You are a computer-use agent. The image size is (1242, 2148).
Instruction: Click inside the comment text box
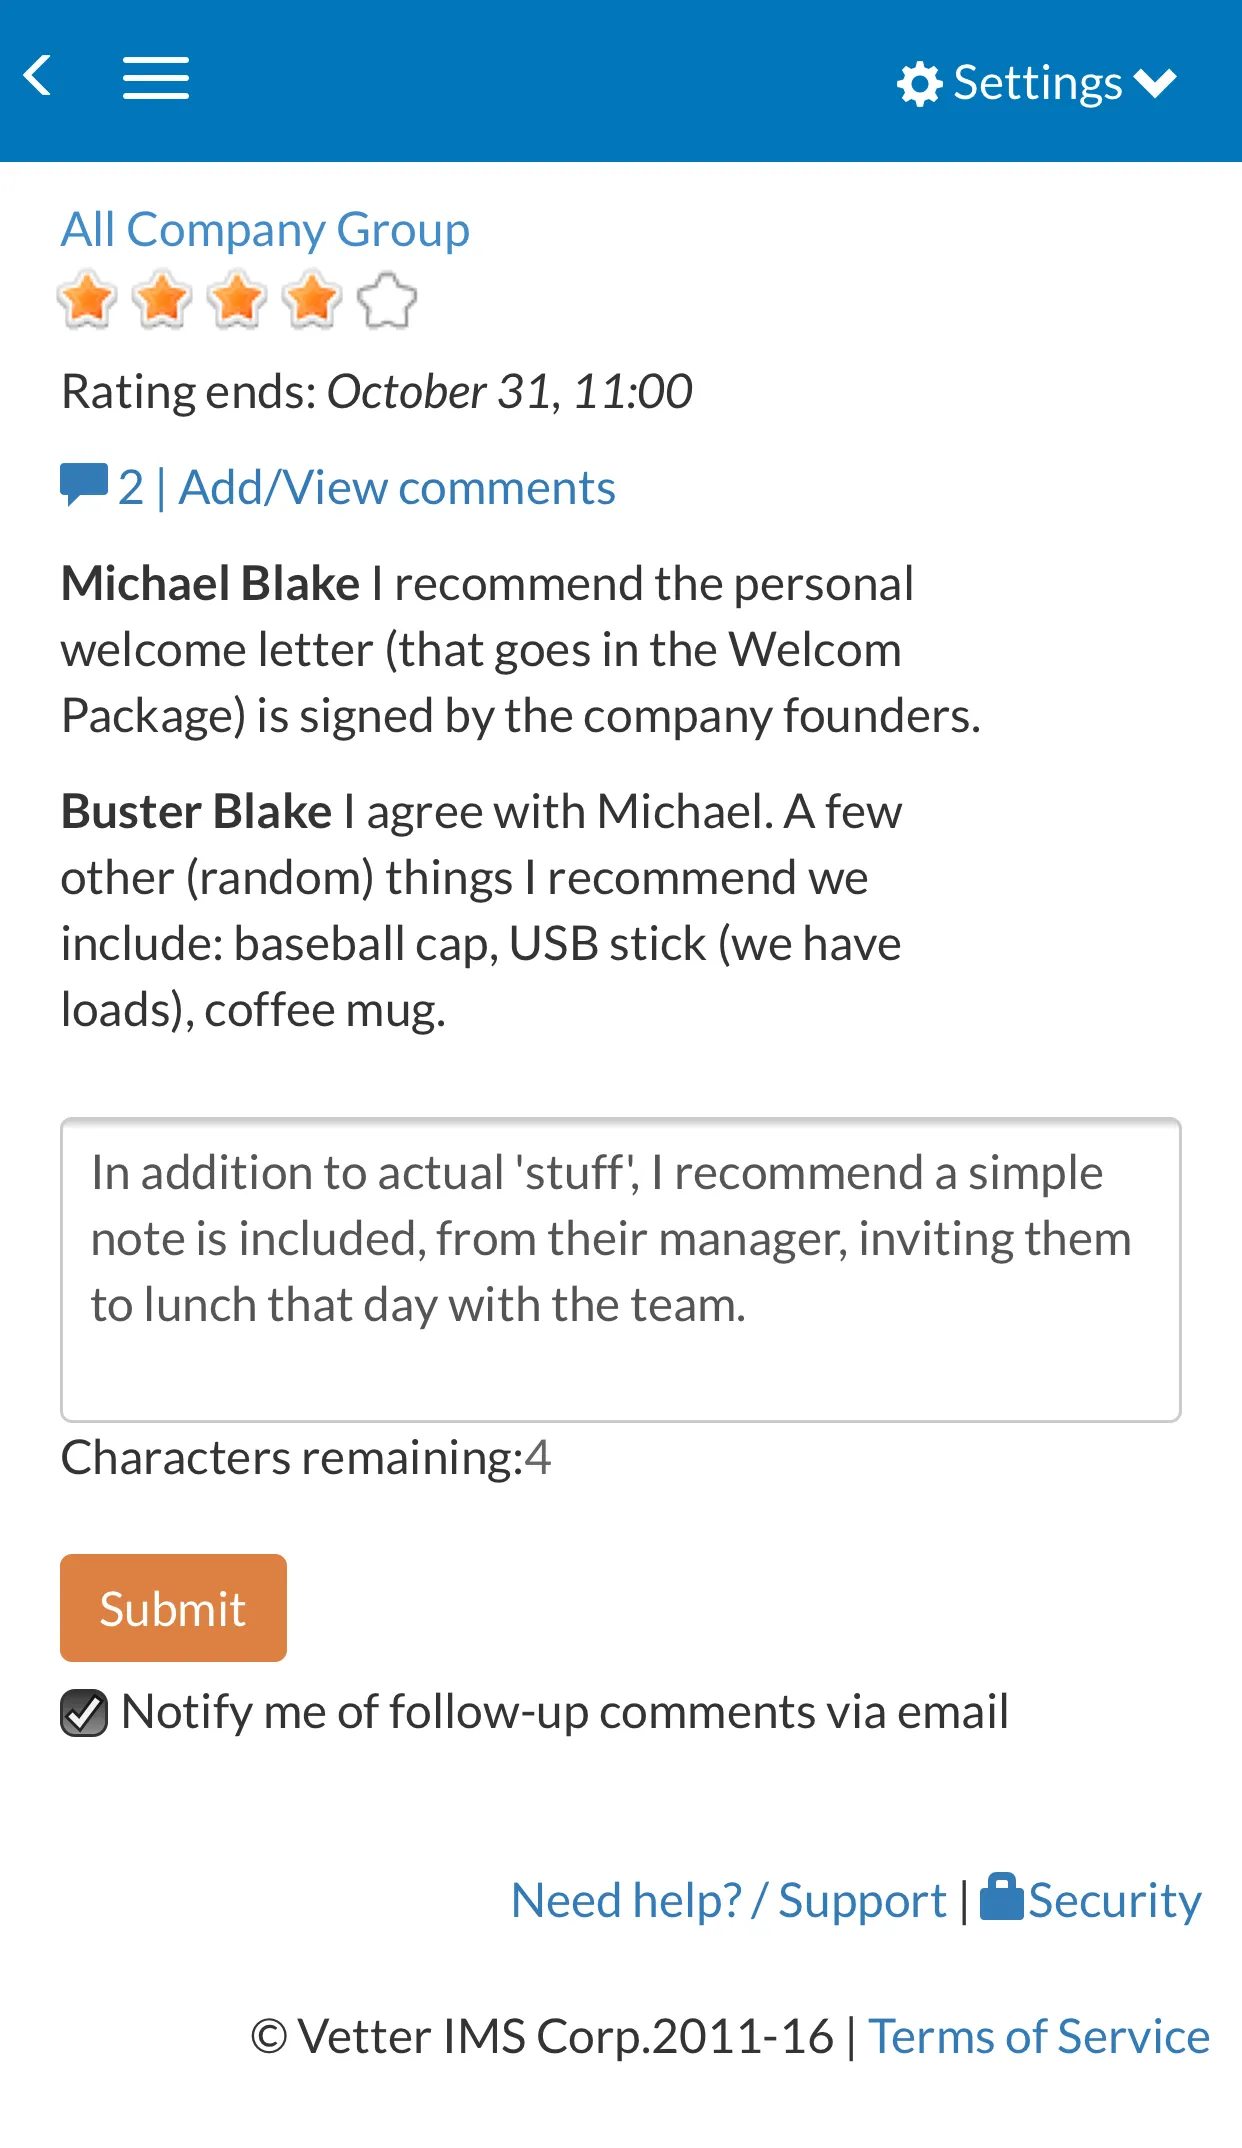point(620,1270)
